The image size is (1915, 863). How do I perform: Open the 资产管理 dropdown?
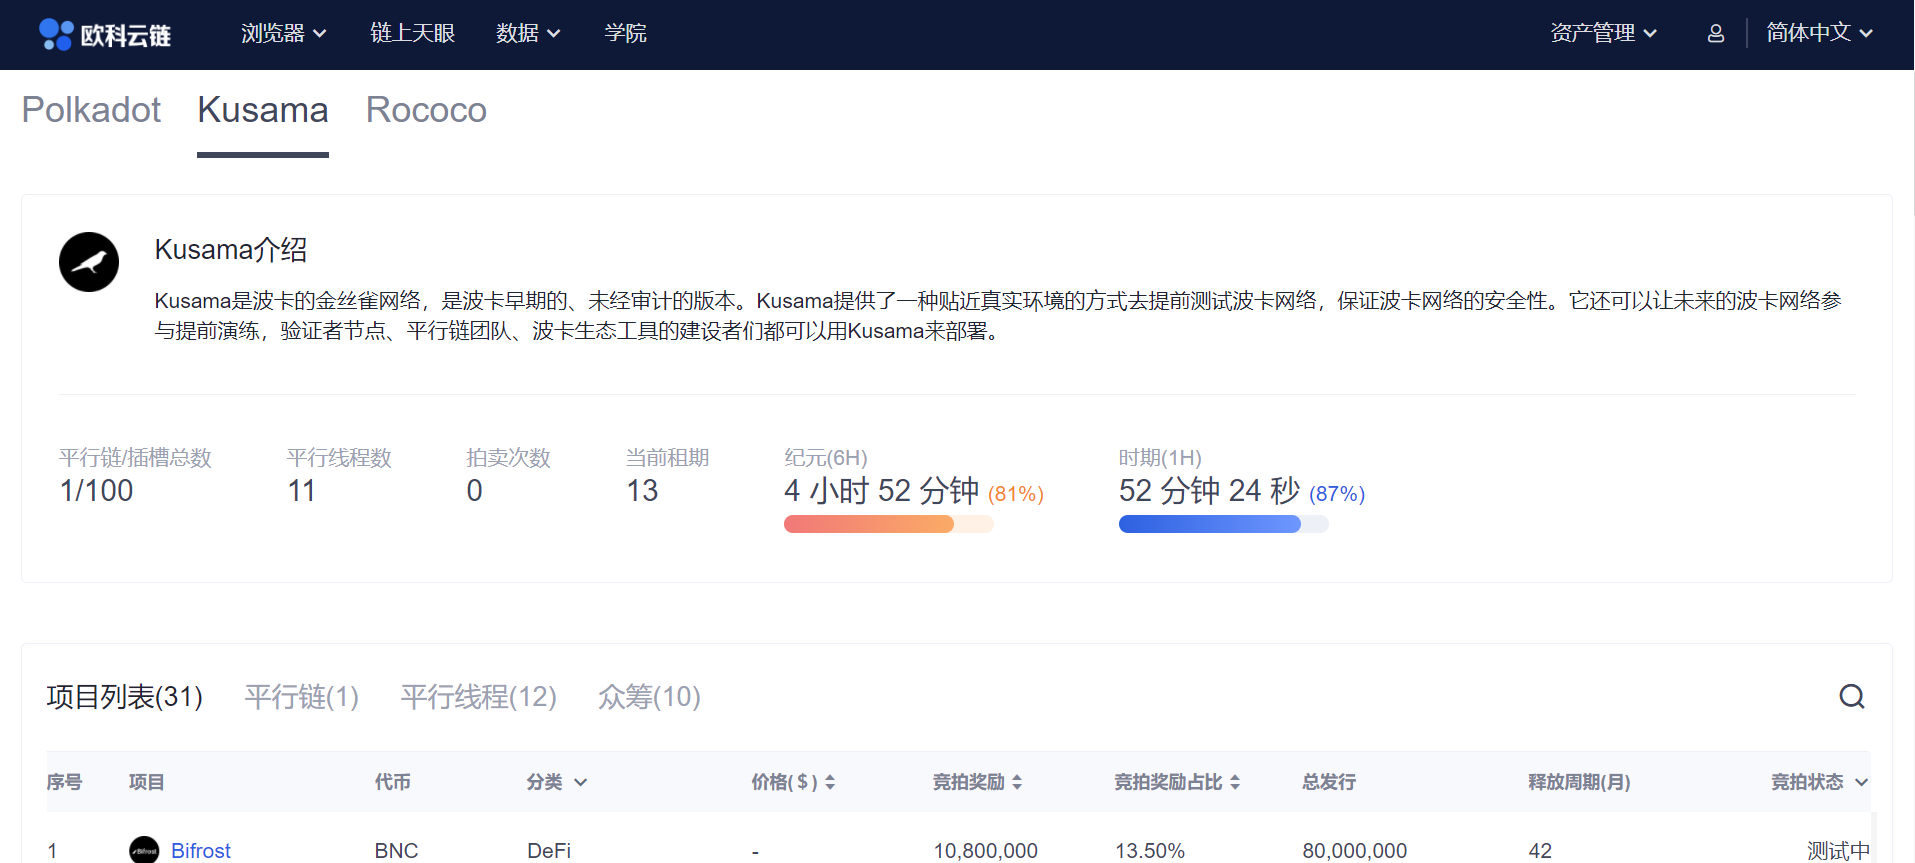1604,34
